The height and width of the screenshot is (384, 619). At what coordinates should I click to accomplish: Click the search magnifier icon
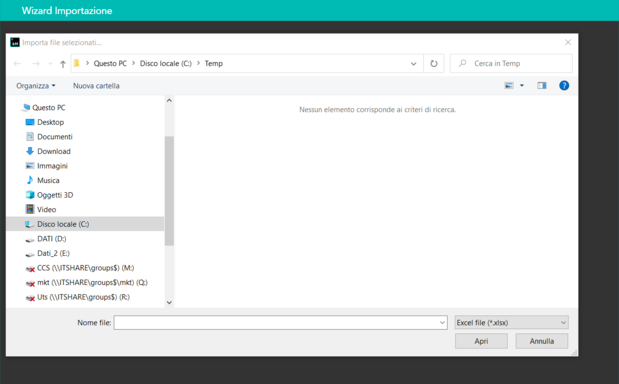click(462, 63)
